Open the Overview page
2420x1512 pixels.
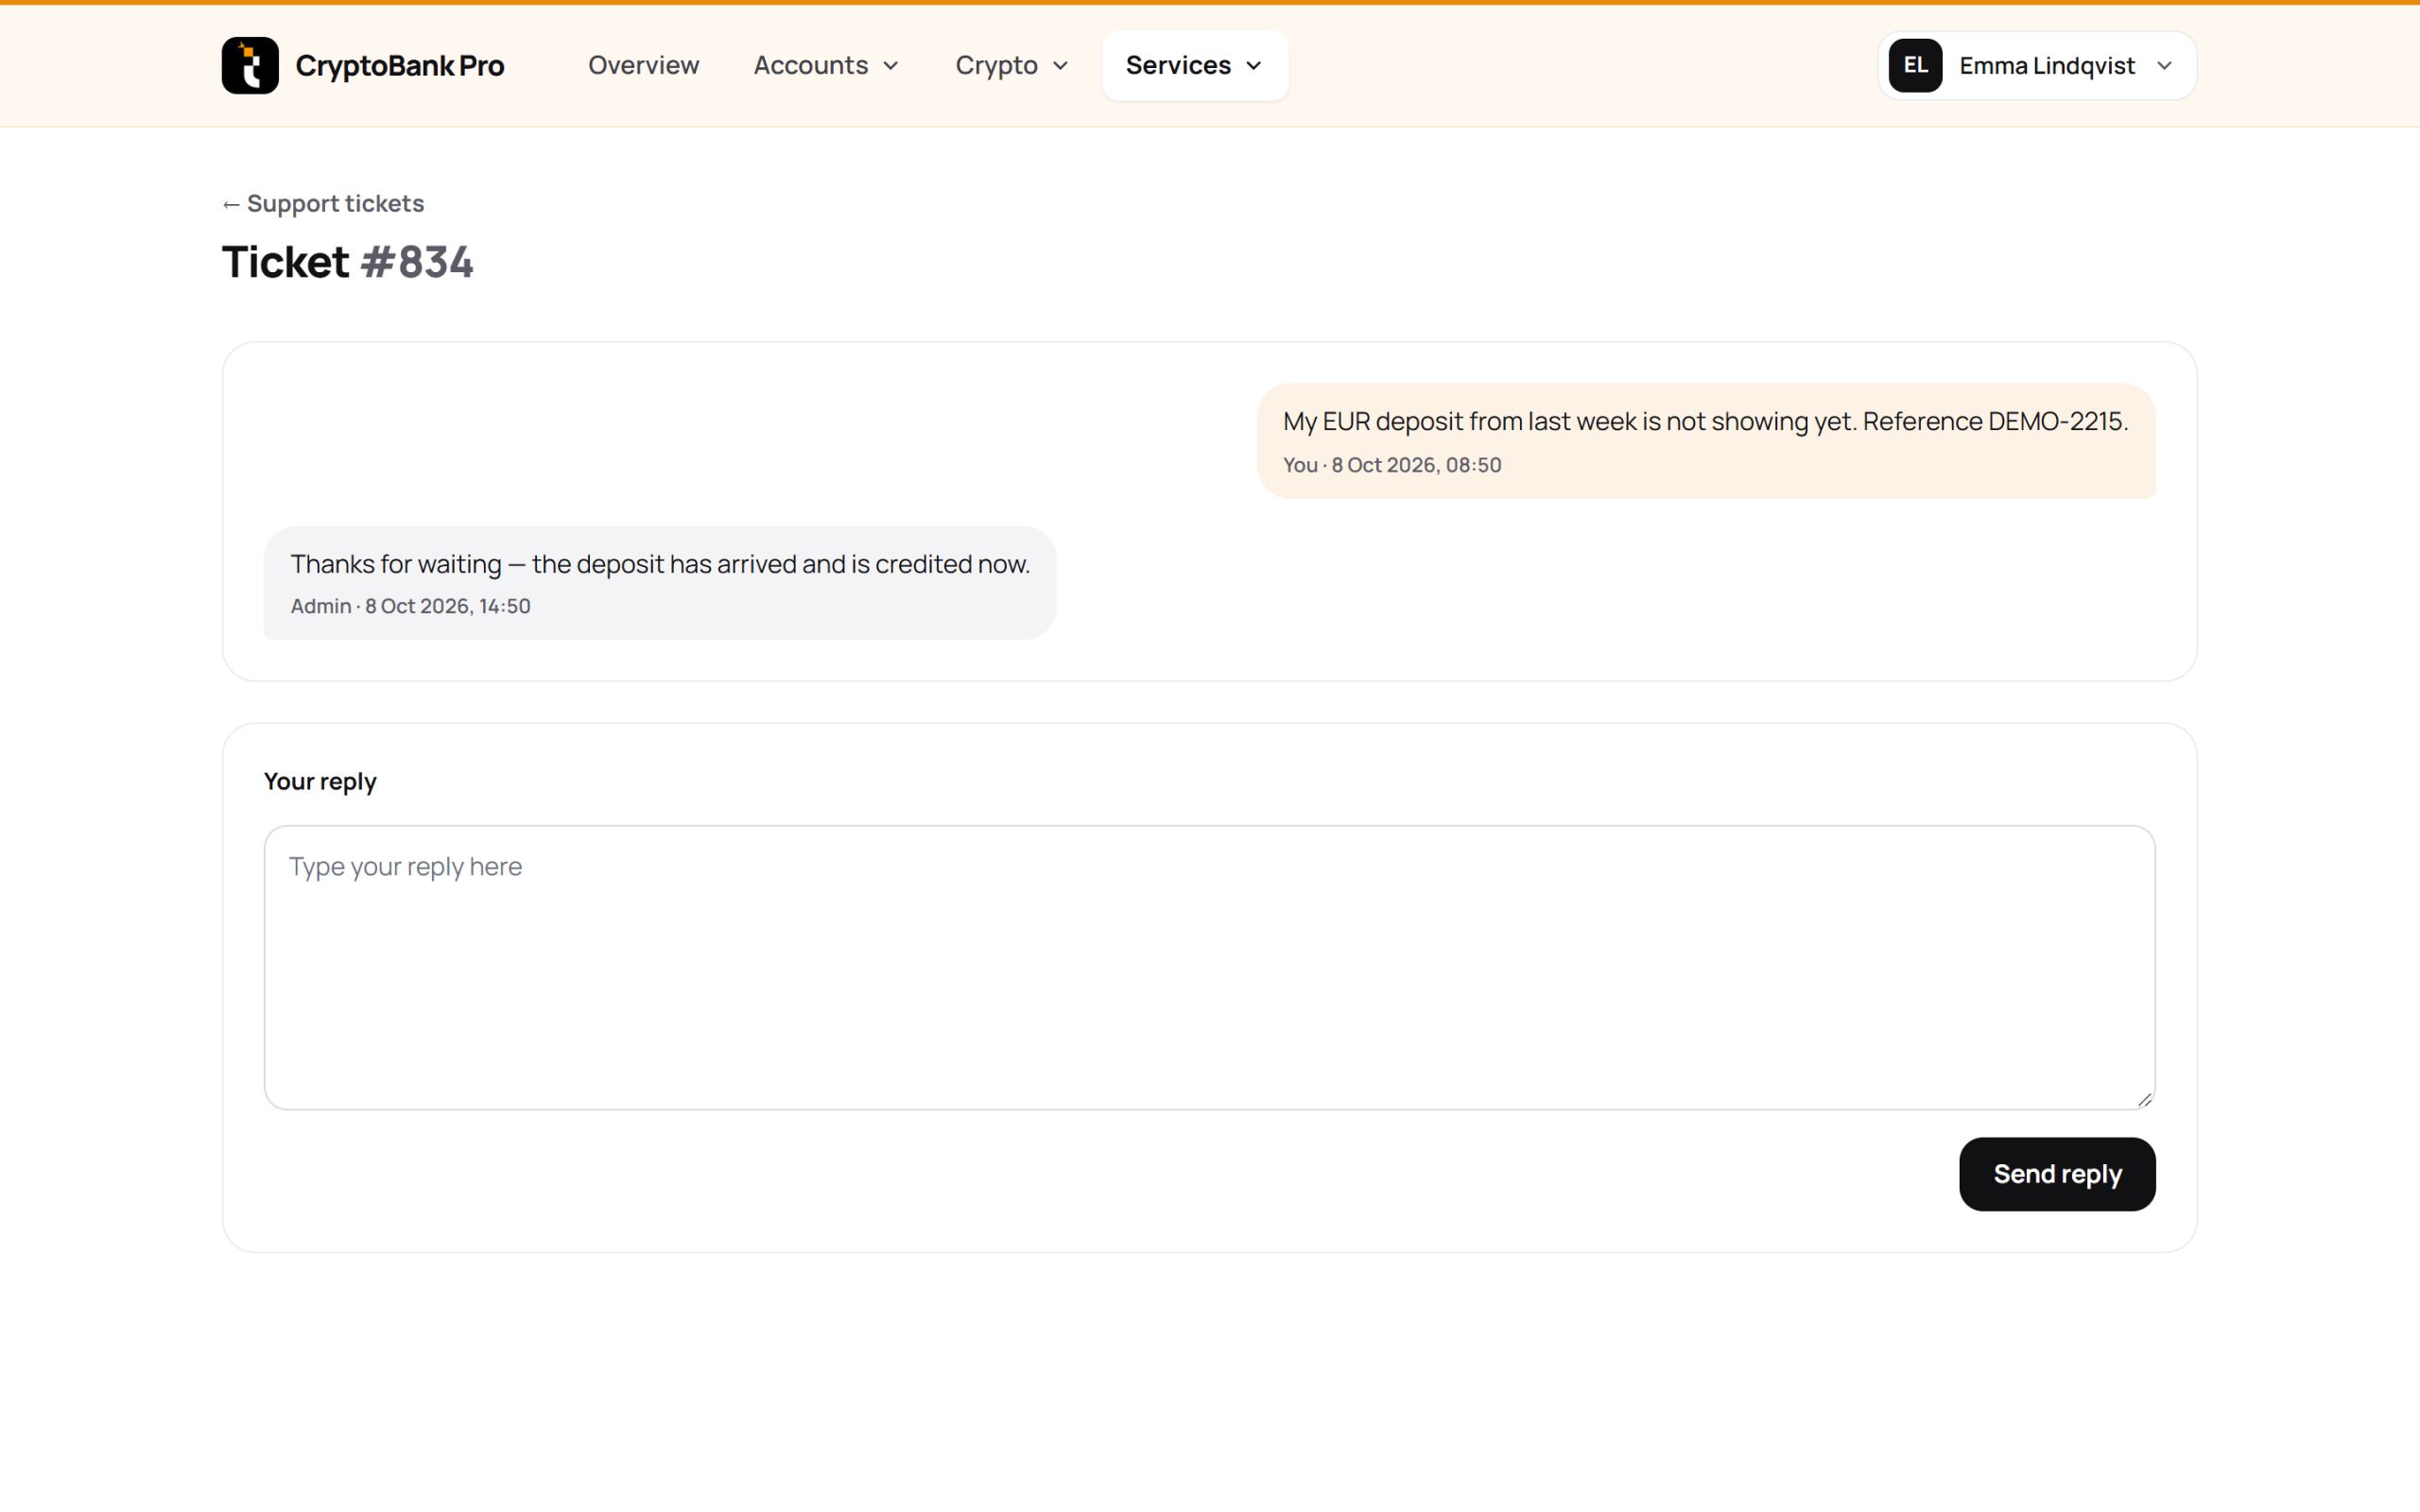coord(643,65)
